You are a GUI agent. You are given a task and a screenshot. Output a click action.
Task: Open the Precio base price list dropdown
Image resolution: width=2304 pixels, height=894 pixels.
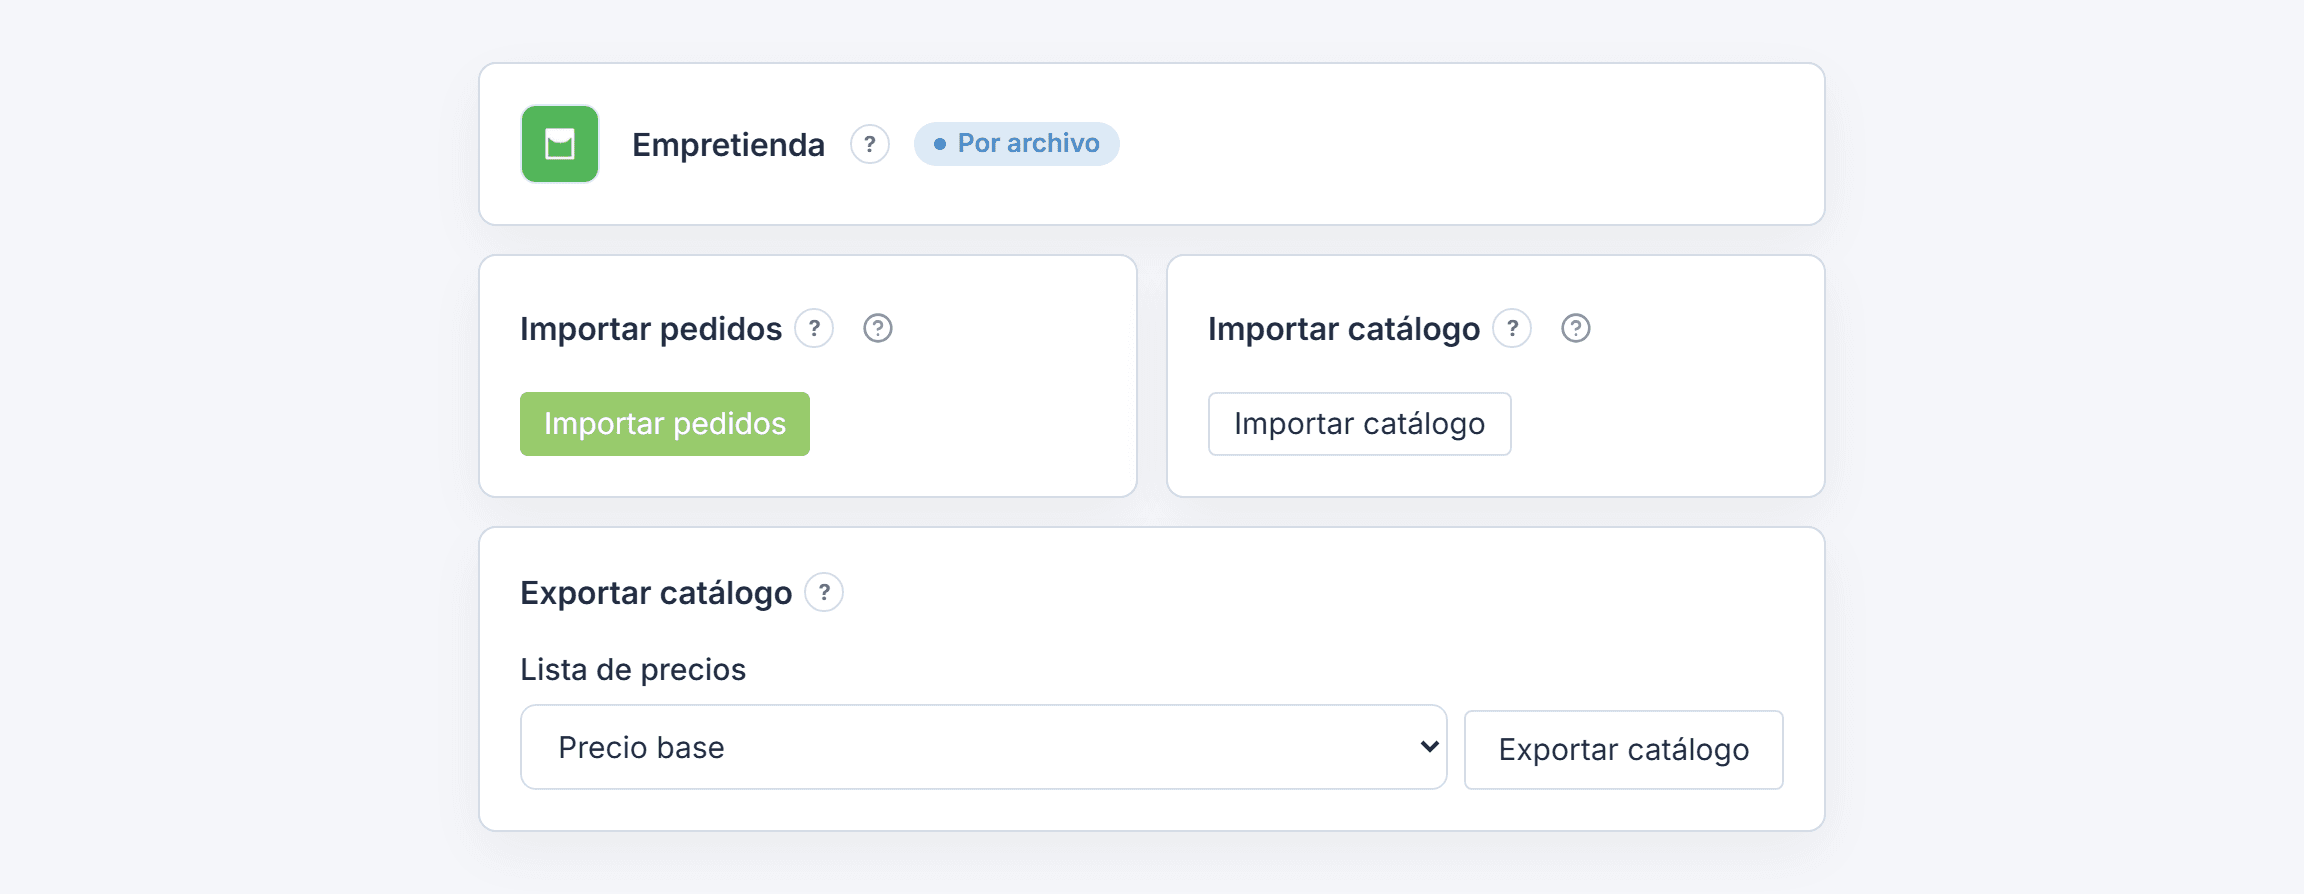pyautogui.click(x=984, y=747)
